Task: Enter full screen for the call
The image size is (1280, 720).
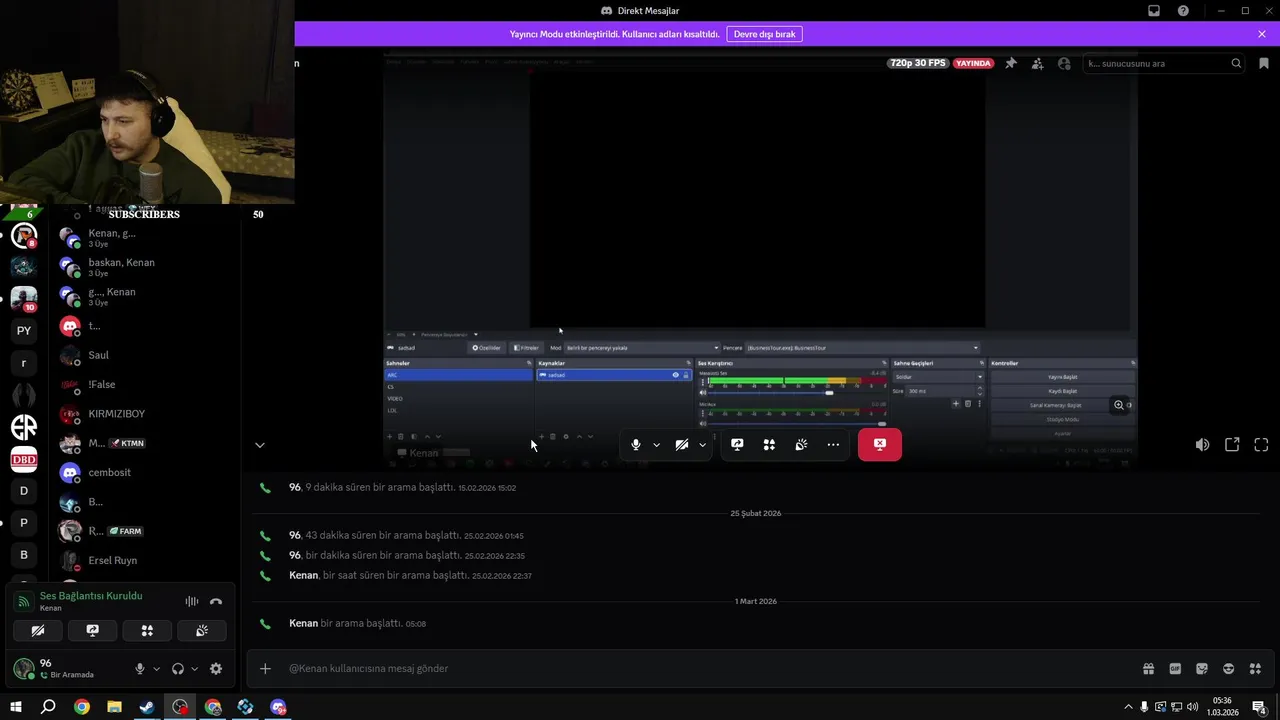Action: 1261,445
